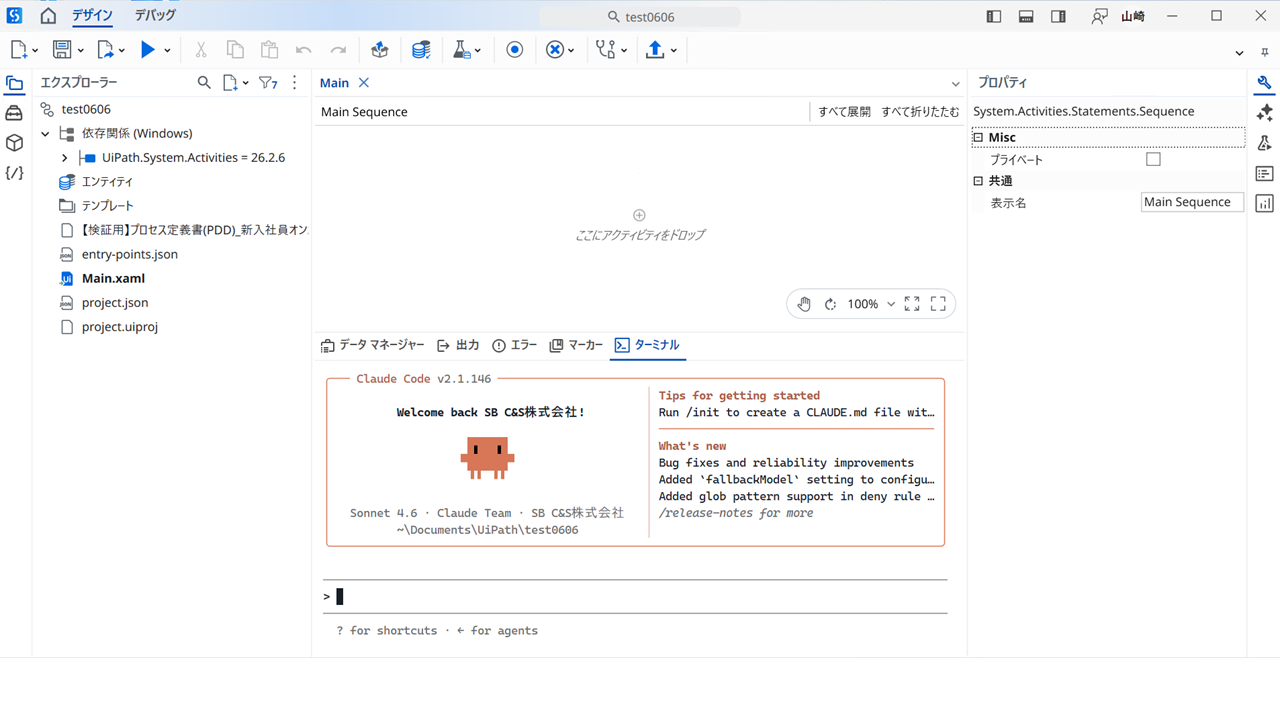Publish the project with the upload icon
This screenshot has width=1280, height=720.
(655, 50)
